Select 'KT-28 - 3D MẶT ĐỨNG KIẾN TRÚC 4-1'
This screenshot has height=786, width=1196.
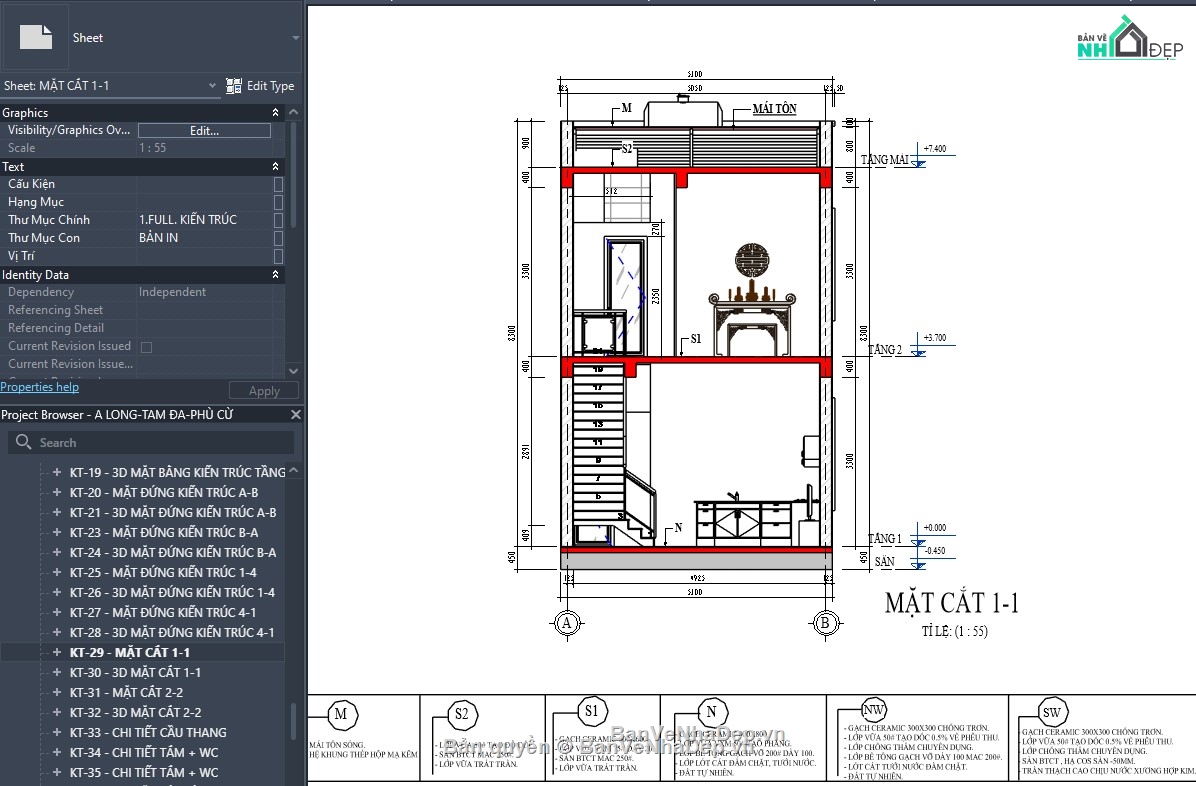[x=172, y=632]
